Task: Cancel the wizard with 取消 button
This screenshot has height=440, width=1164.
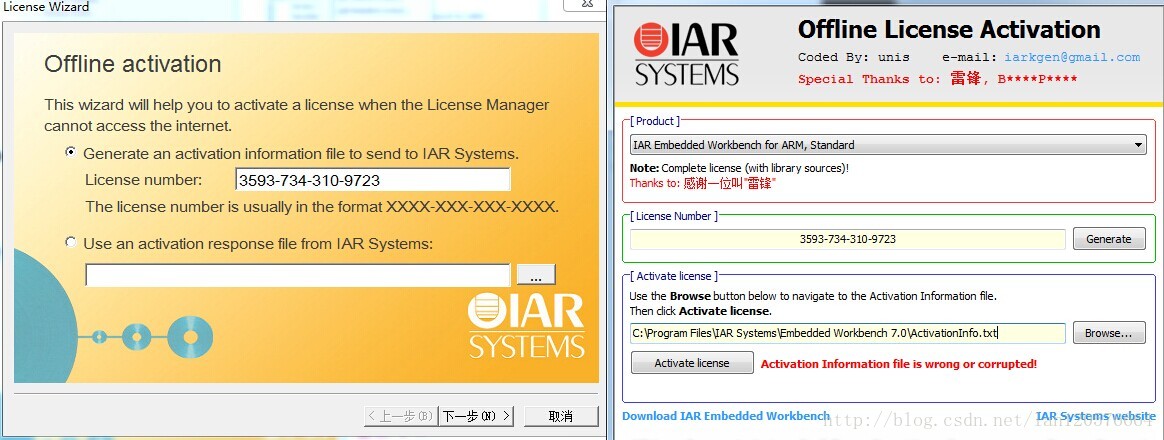Action: click(560, 416)
